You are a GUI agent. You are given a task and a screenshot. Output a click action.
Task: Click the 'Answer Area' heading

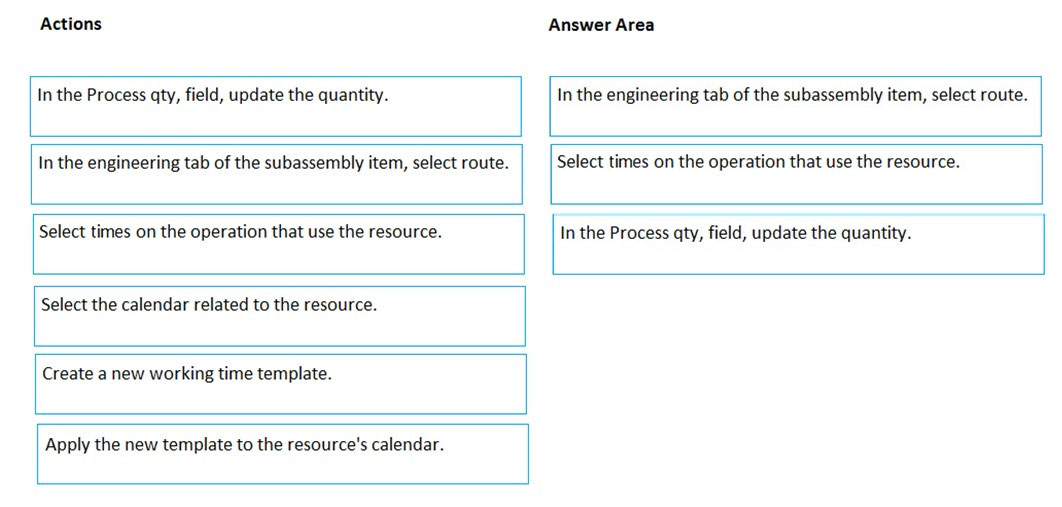click(x=601, y=25)
